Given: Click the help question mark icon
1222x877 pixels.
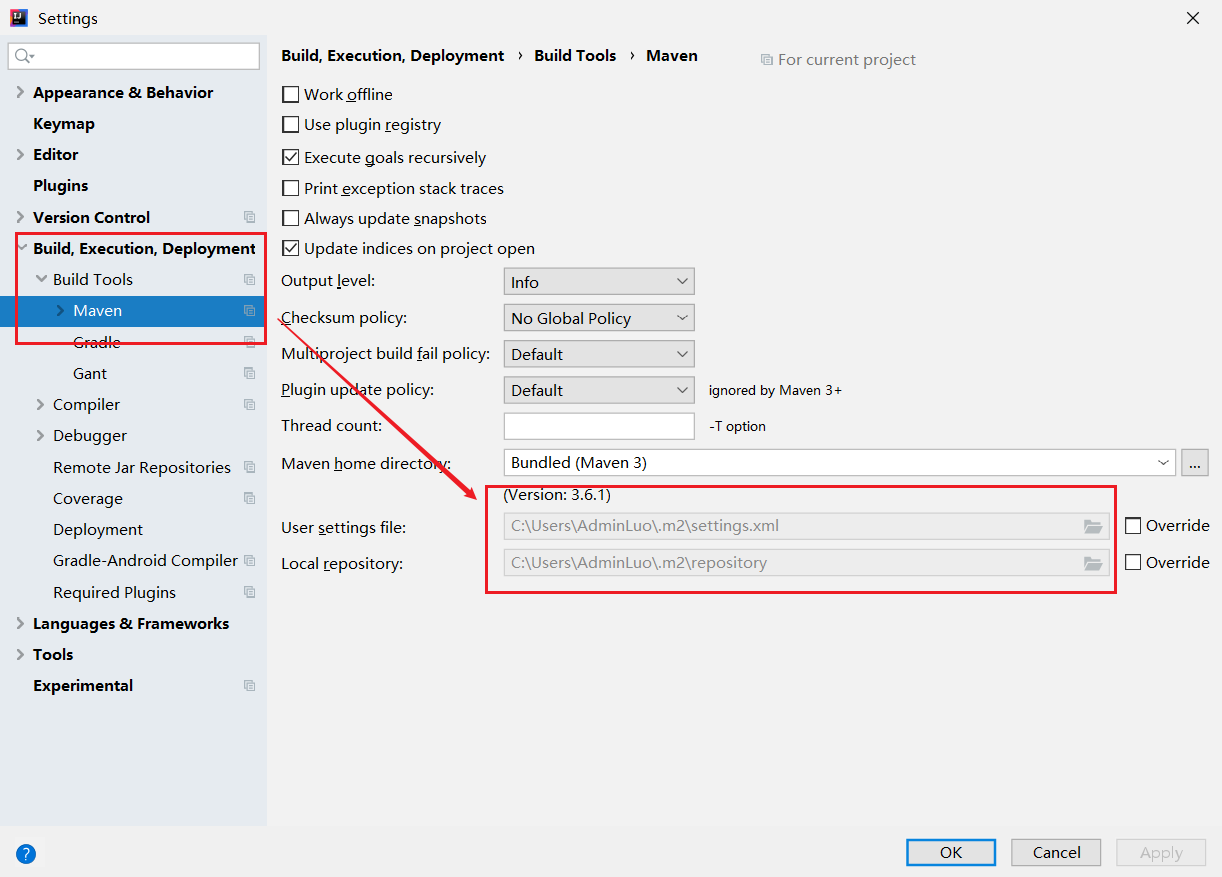Looking at the screenshot, I should coord(27,854).
